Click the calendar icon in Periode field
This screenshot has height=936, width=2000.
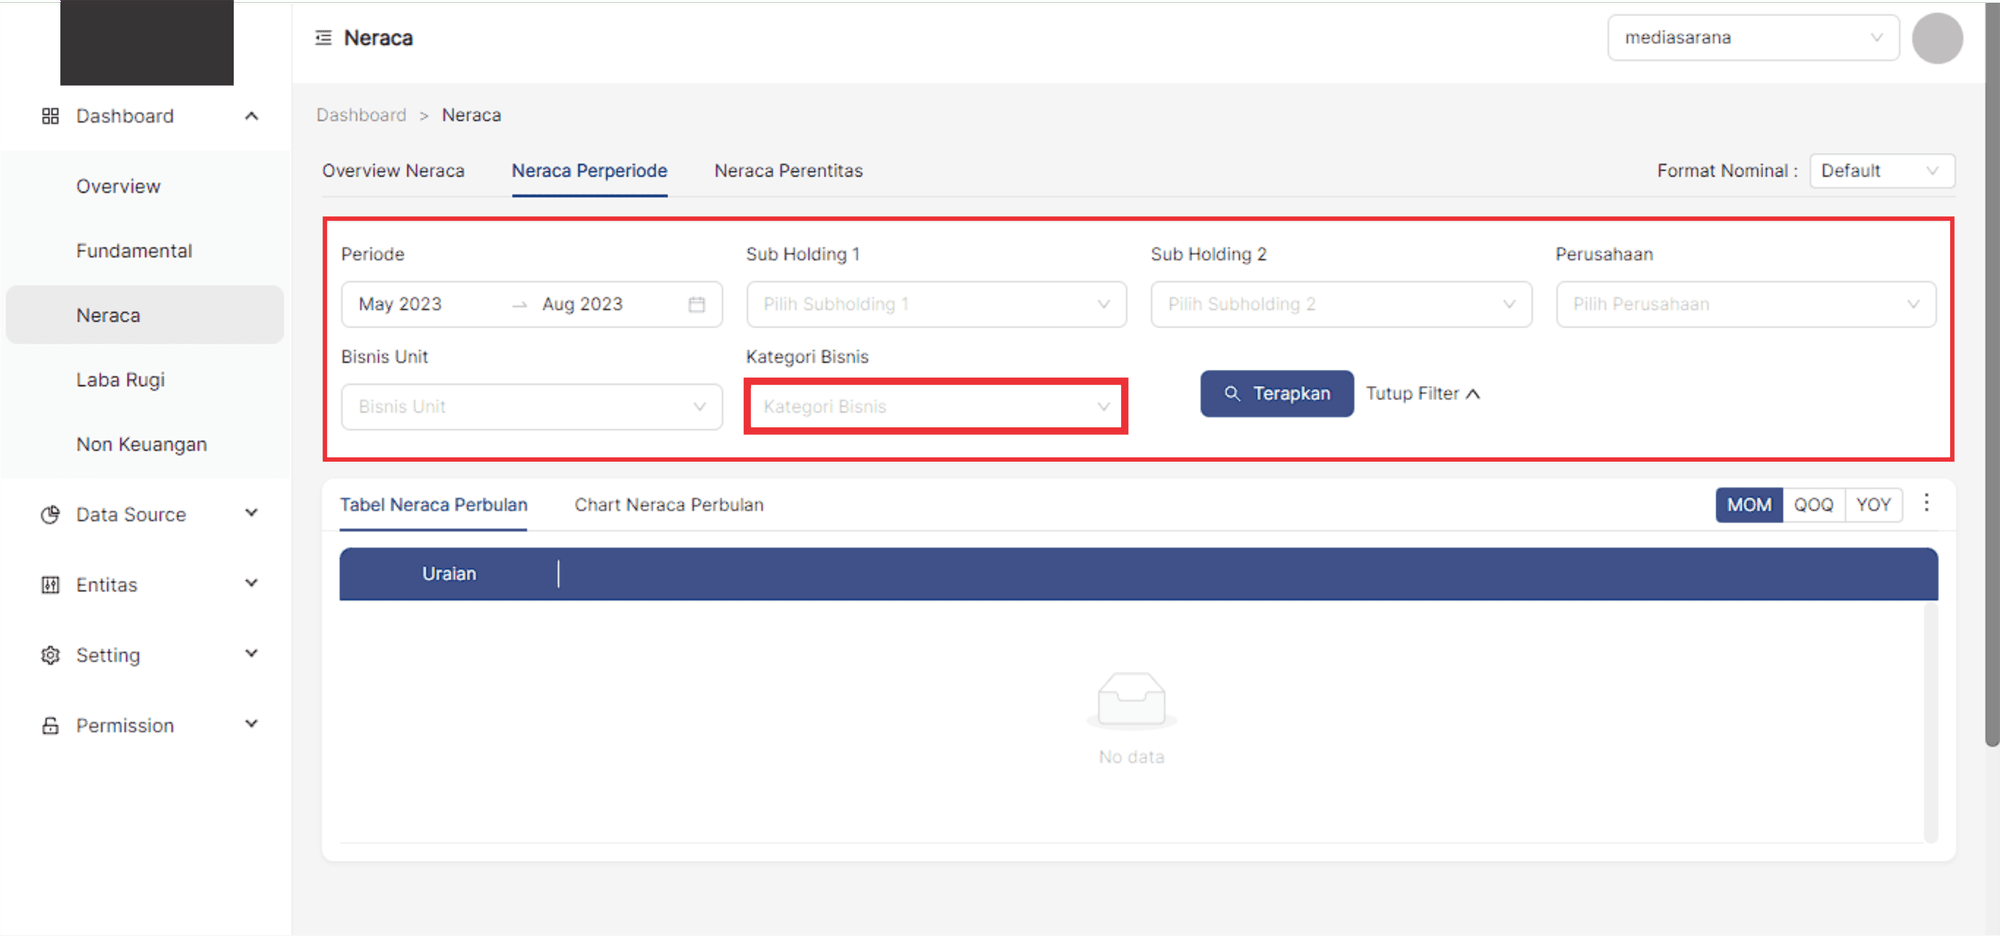[x=697, y=304]
